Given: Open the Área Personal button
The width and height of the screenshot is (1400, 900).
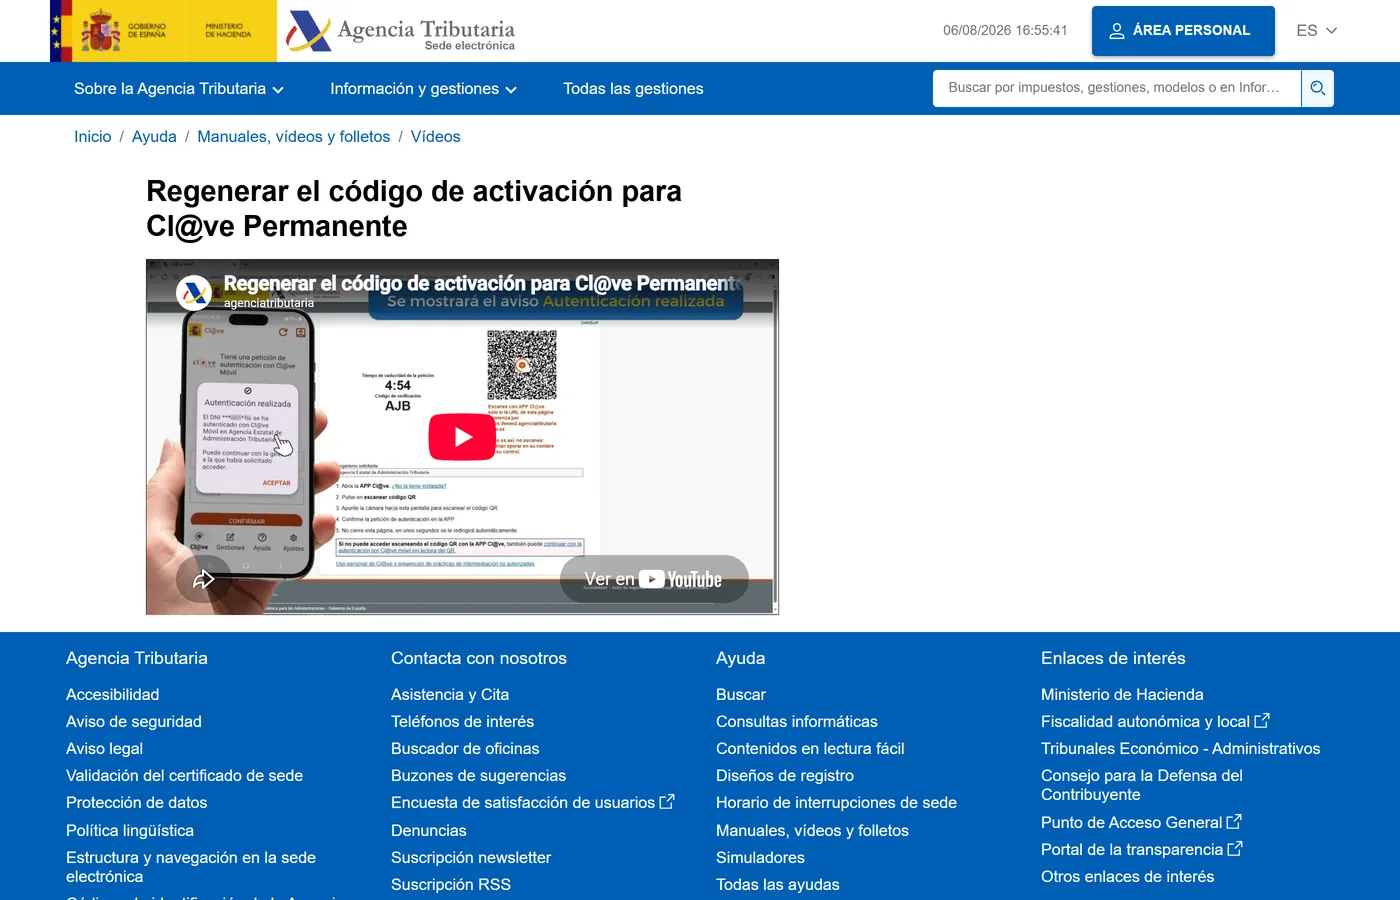Looking at the screenshot, I should coord(1183,31).
